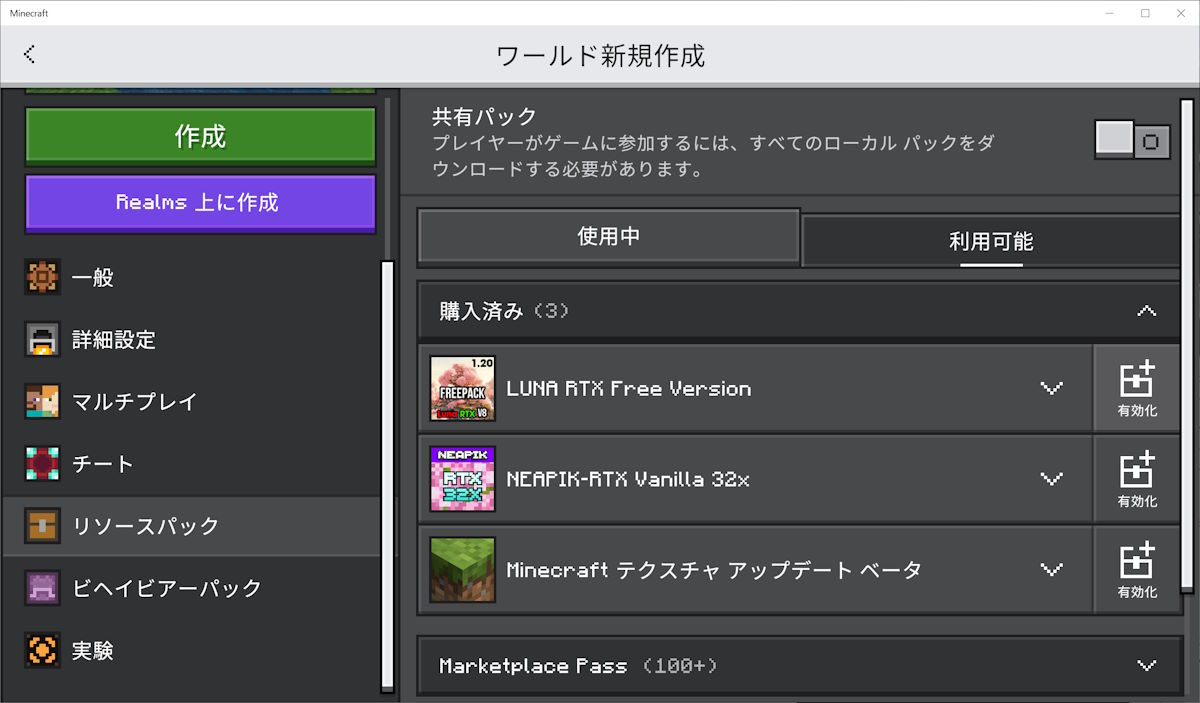Screen dimensions: 1200x703
Task: Click the left sidebar scrollbar
Action: (388, 475)
